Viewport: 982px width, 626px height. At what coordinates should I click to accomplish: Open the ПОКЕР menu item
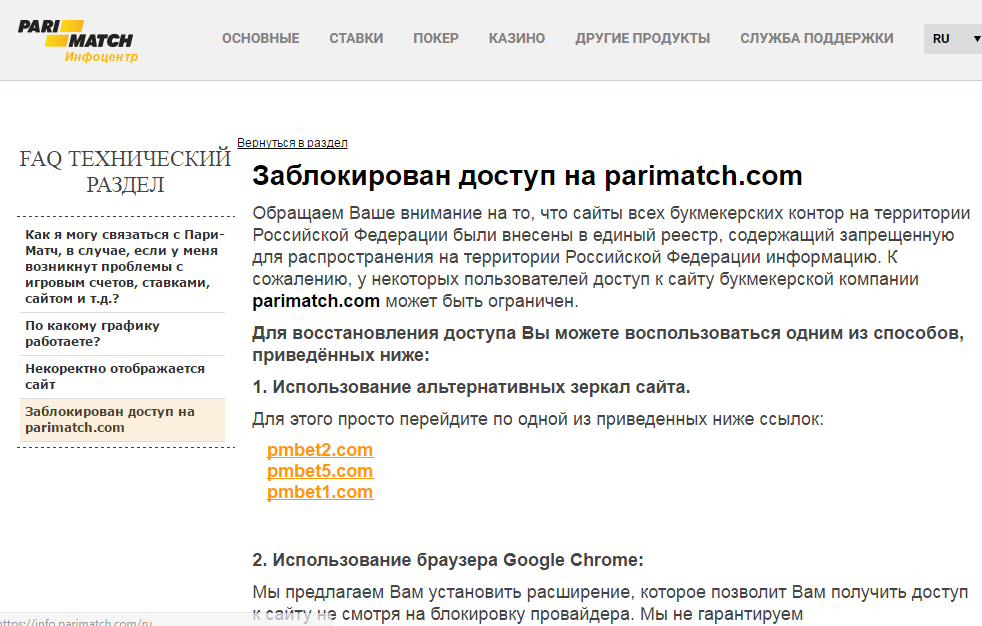tap(436, 39)
